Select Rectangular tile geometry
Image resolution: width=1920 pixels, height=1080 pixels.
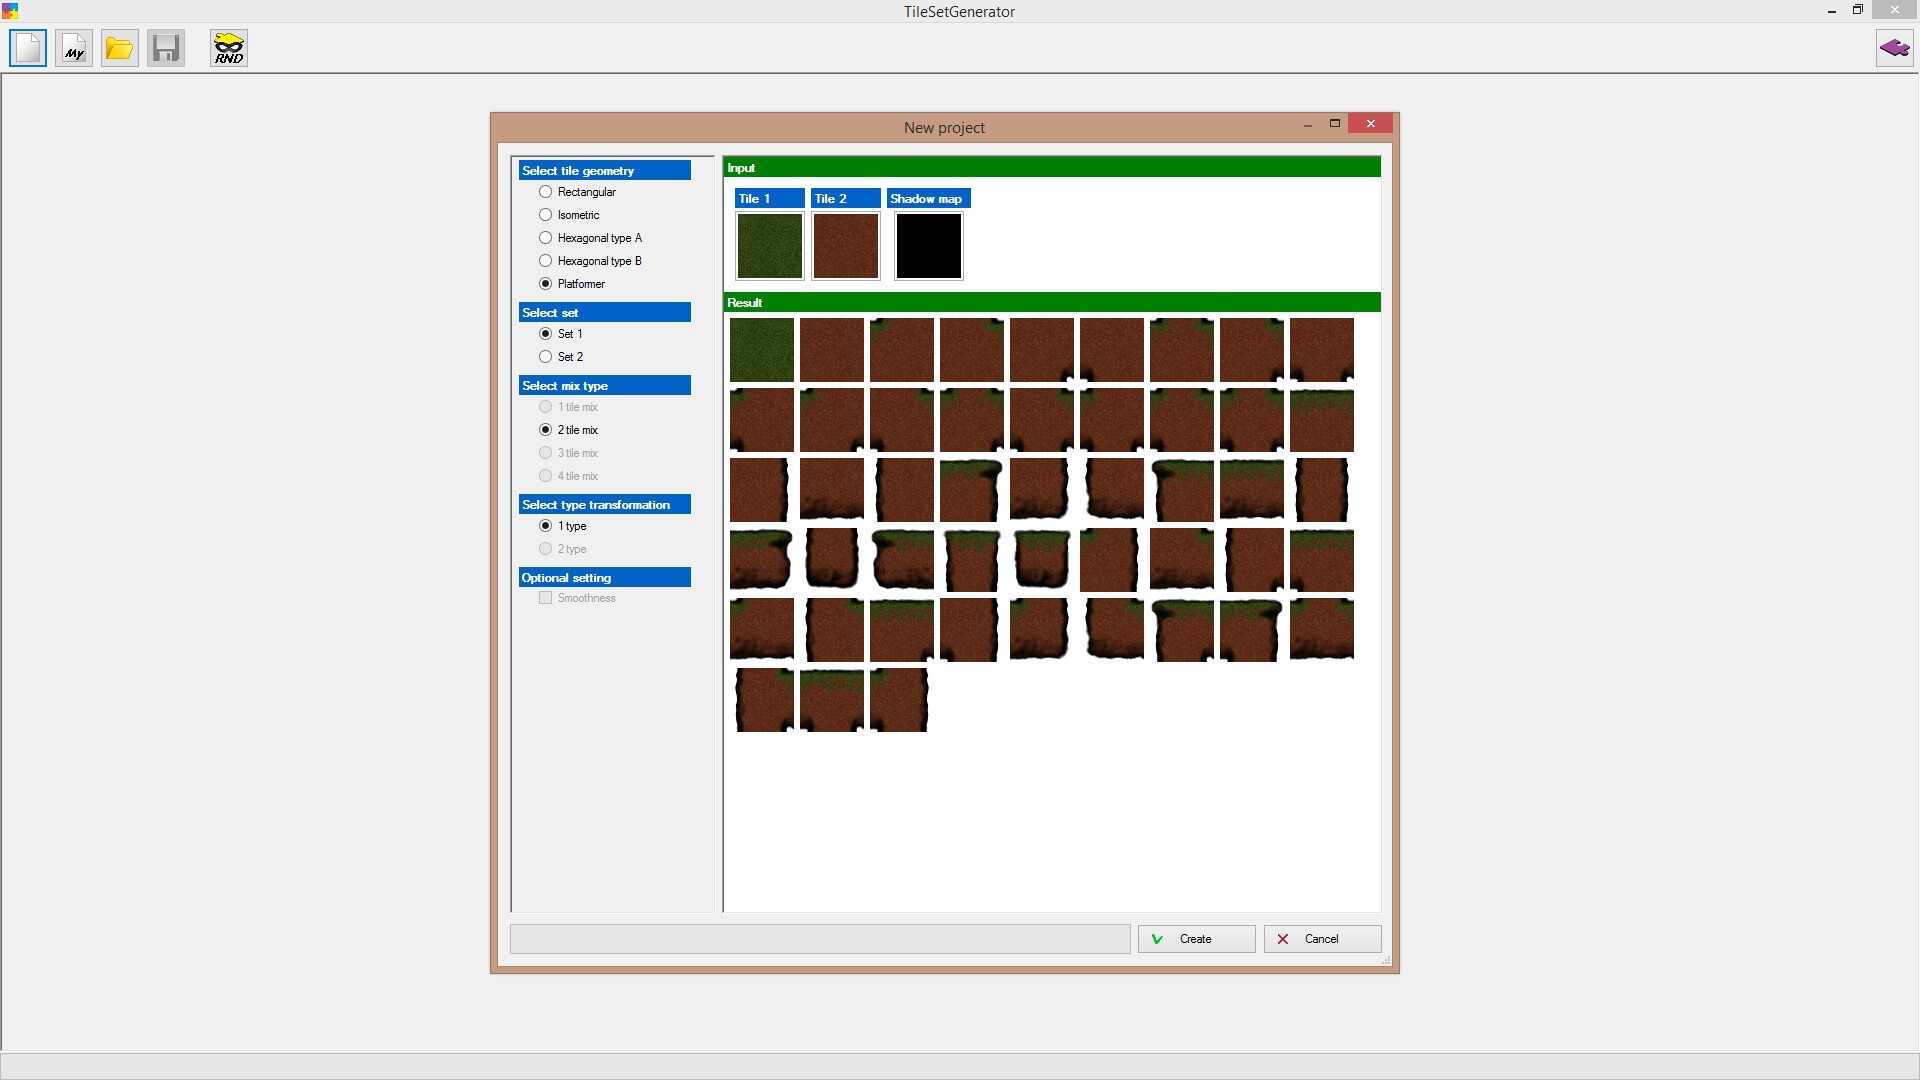546,192
